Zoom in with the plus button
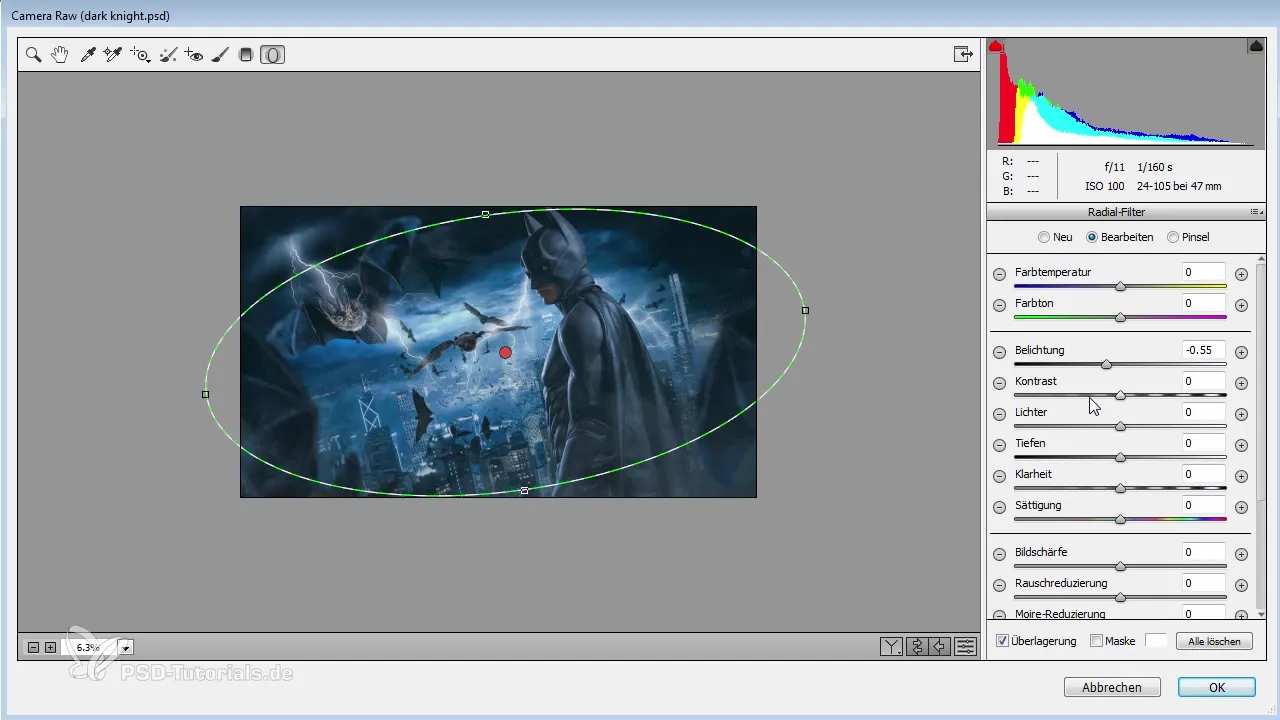Screen dimensions: 1280x720 (x=50, y=647)
